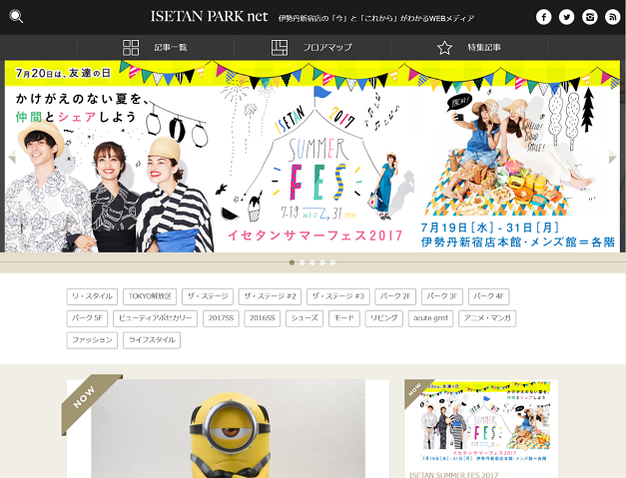Viewport: 626px width, 478px height.
Task: Open the small Summer Fes card thumbnail
Action: click(480, 421)
